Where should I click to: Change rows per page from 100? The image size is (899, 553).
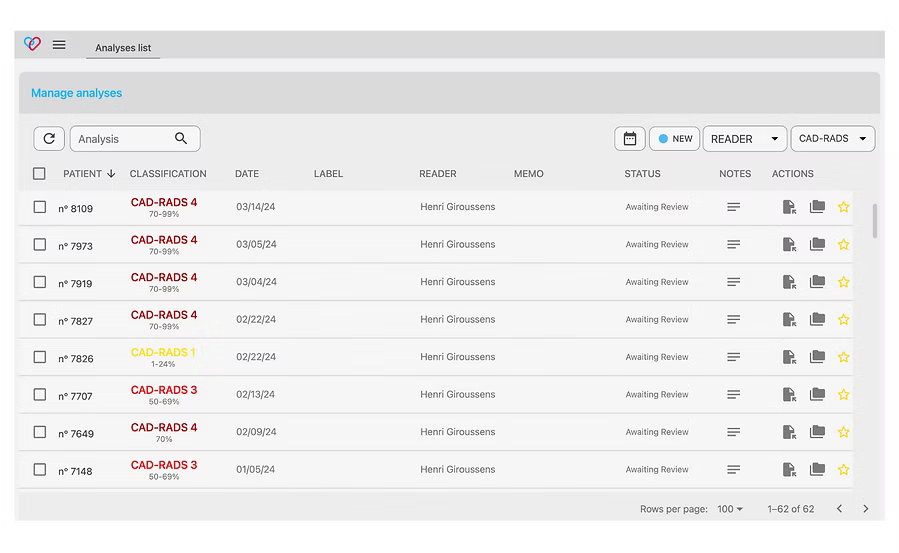tap(730, 509)
